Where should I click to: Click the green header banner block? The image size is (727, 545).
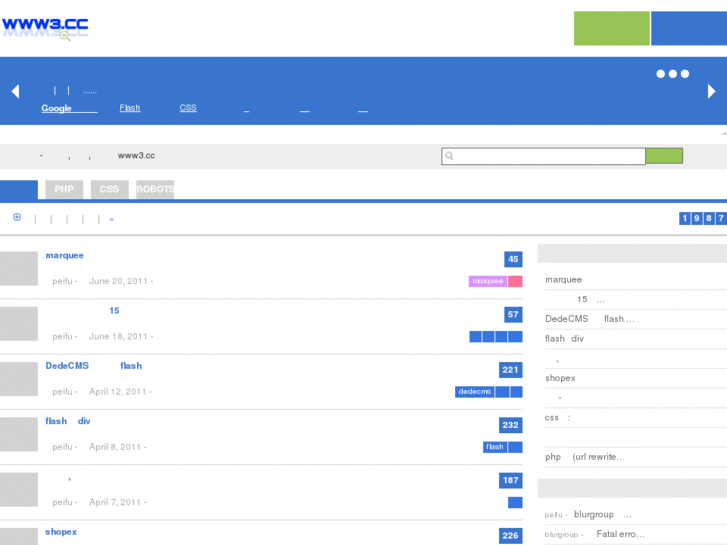pyautogui.click(x=612, y=28)
